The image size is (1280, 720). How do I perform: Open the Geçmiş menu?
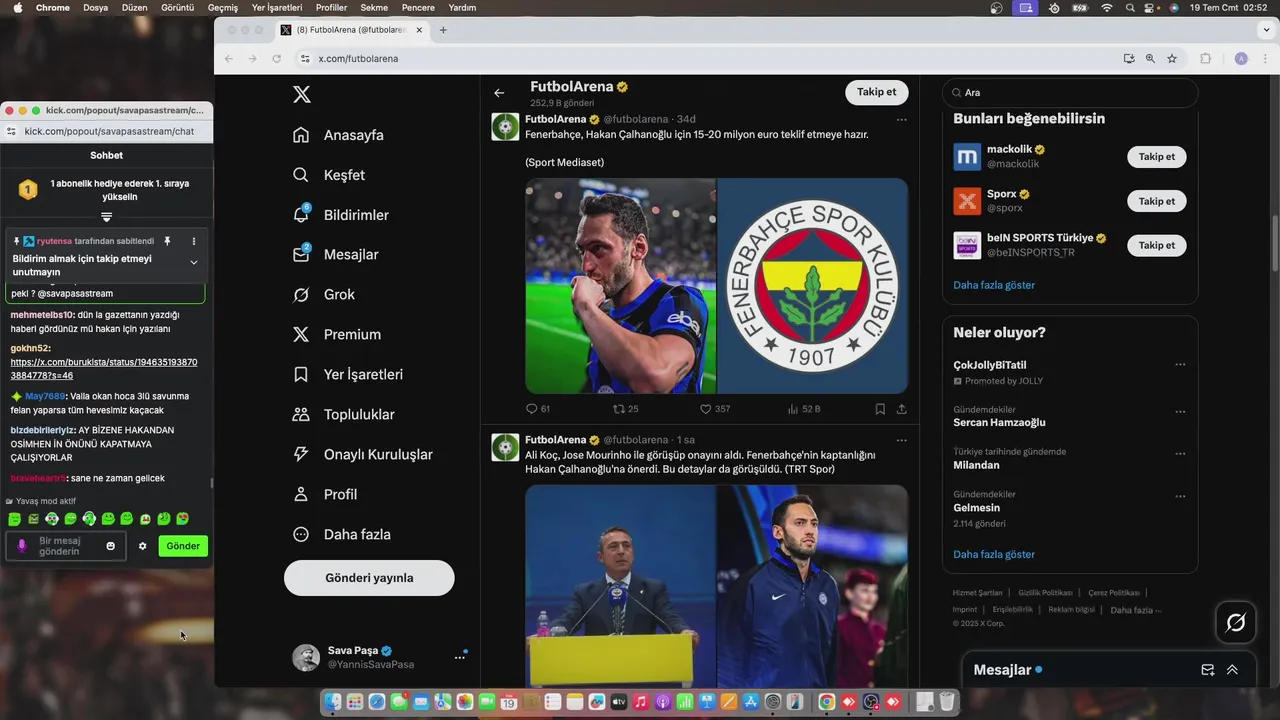click(x=223, y=7)
